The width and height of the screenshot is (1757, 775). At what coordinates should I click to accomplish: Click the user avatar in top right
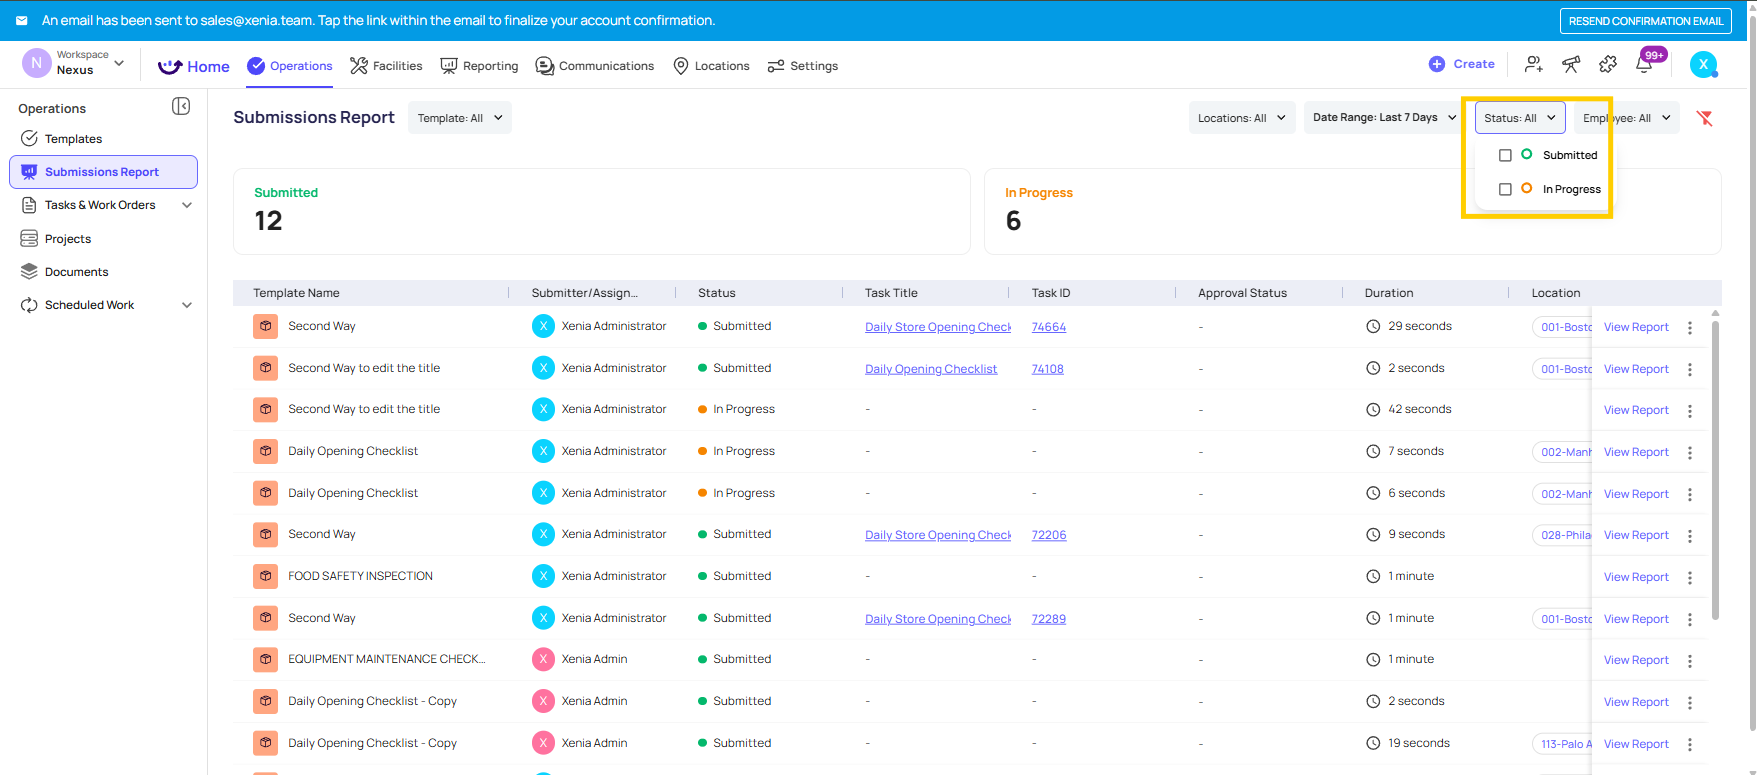pos(1703,64)
